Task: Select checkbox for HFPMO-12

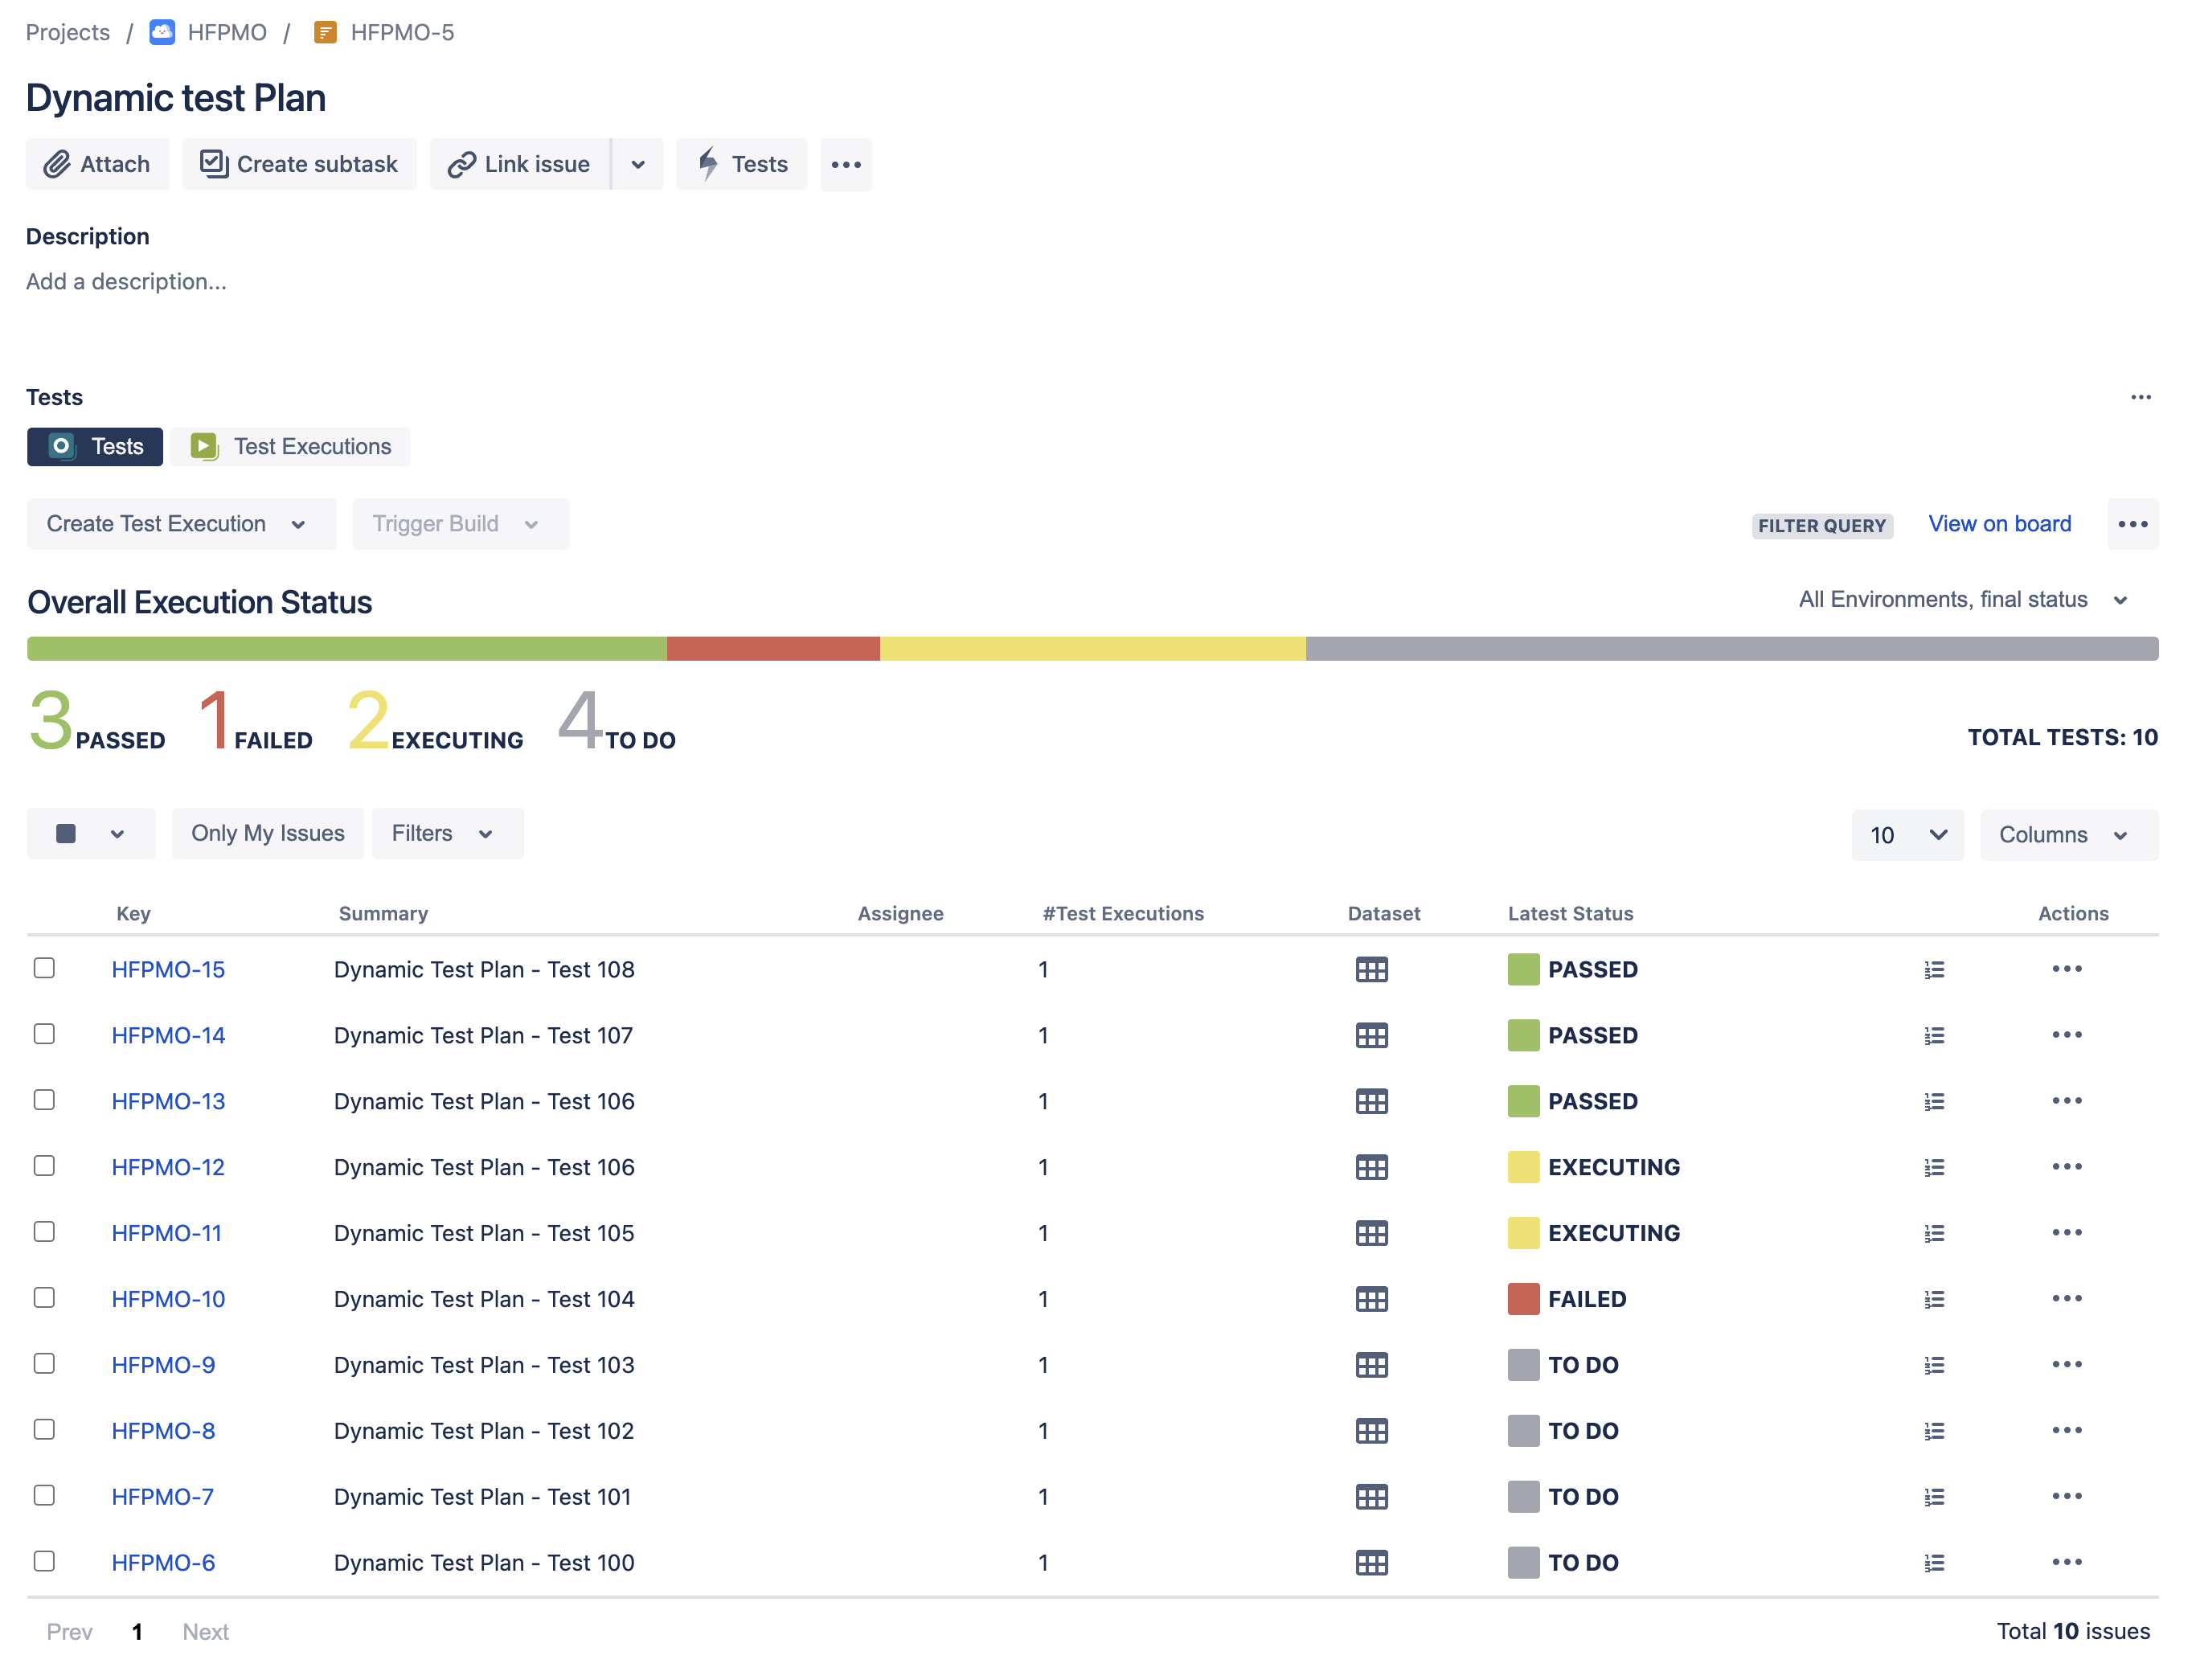Action: [x=44, y=1166]
